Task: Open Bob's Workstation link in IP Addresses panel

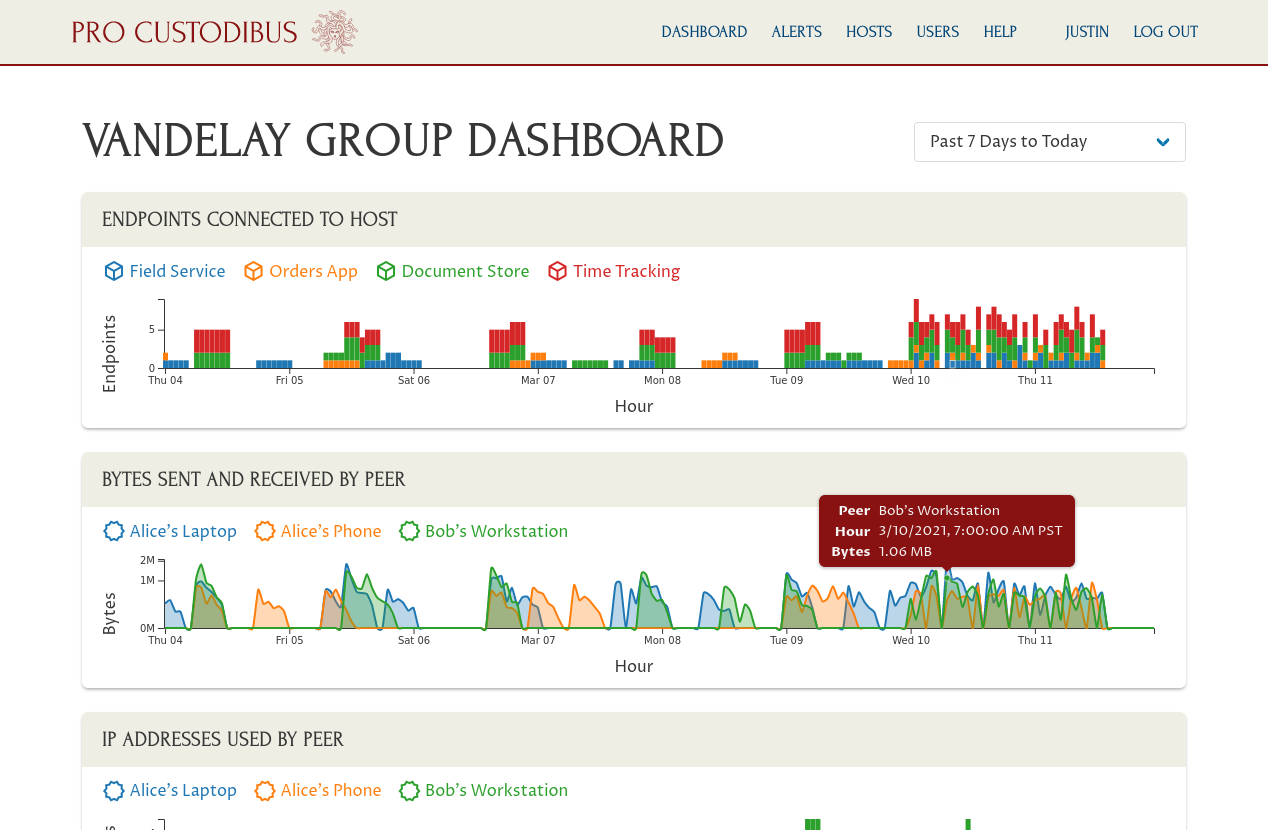Action: pos(496,791)
